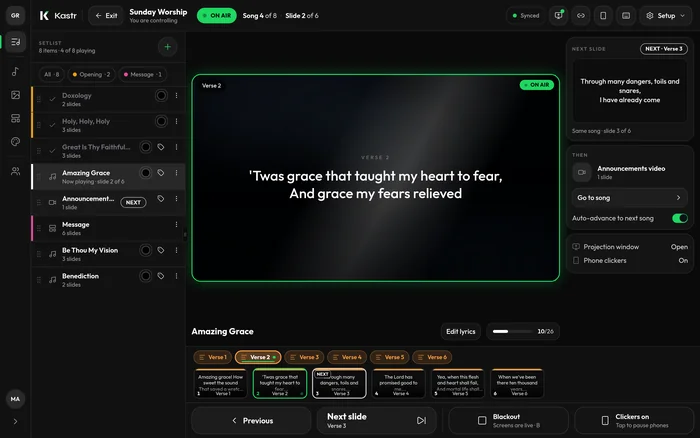700x438 pixels.
Task: Toggle the circle on Holy, Holy, Holy row
Action: pos(161,121)
